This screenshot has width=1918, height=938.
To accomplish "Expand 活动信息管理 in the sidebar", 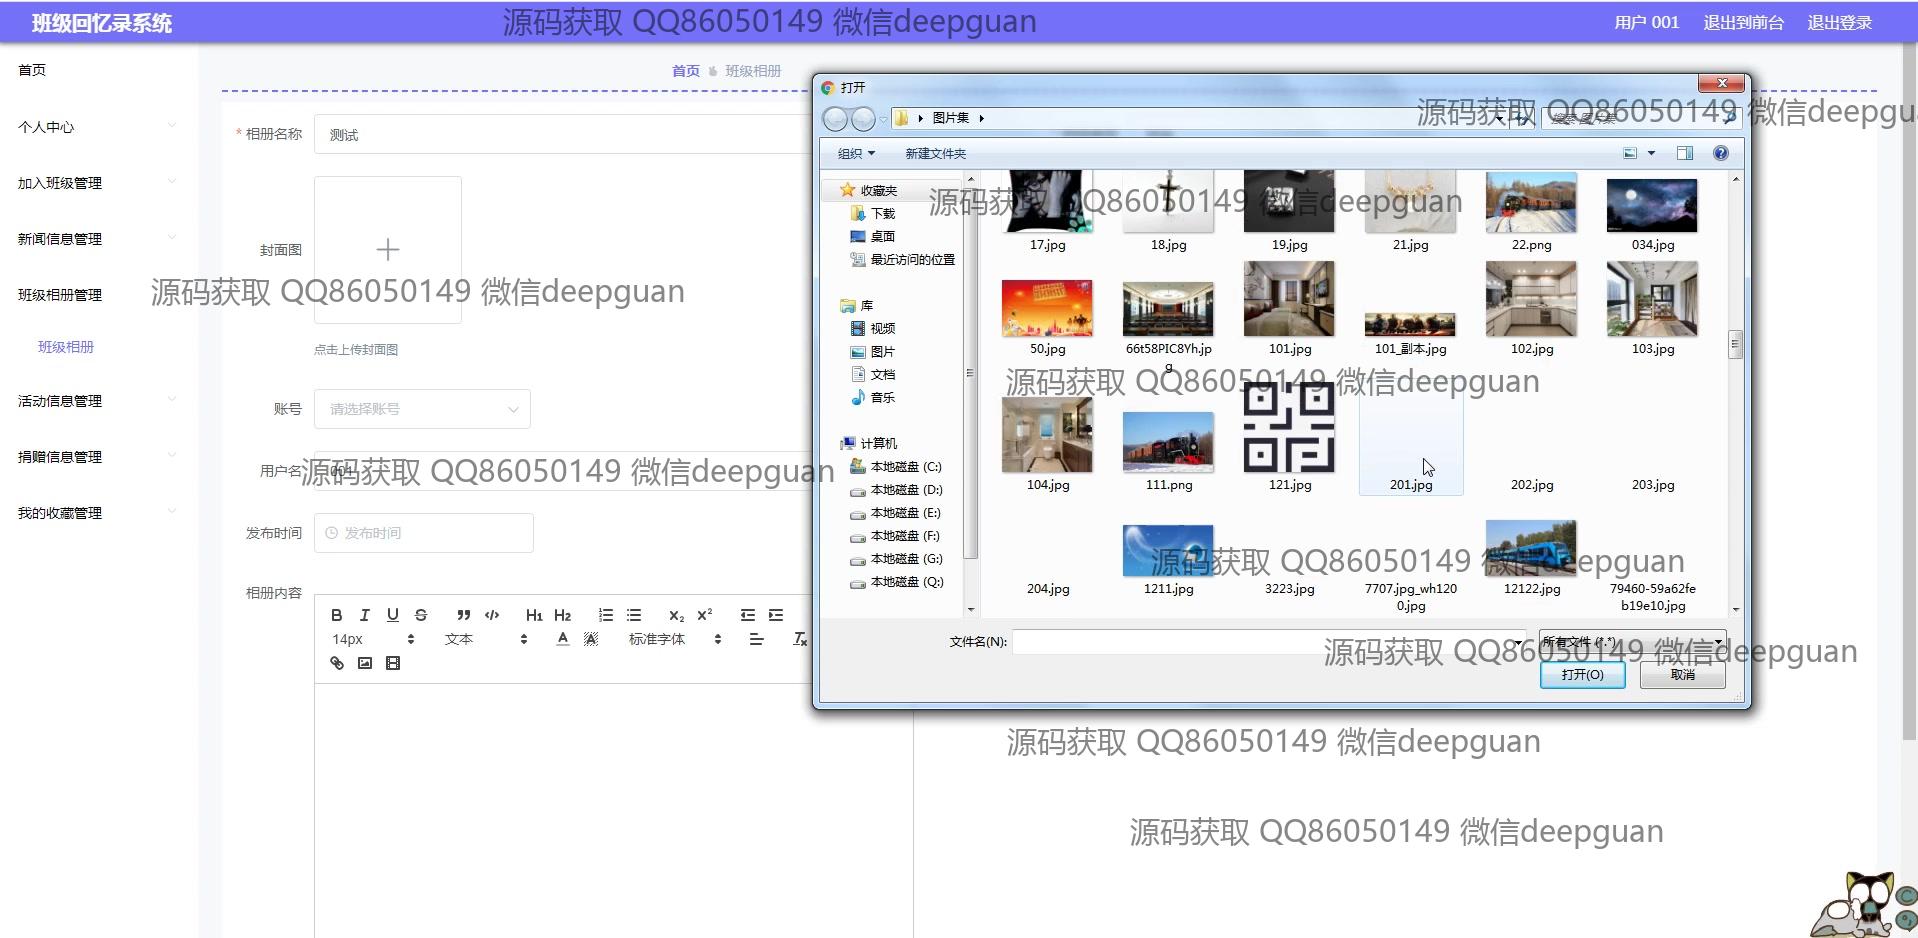I will tap(60, 401).
